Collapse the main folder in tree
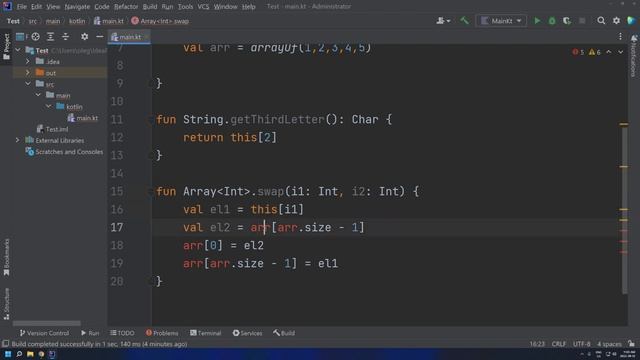 (38, 95)
